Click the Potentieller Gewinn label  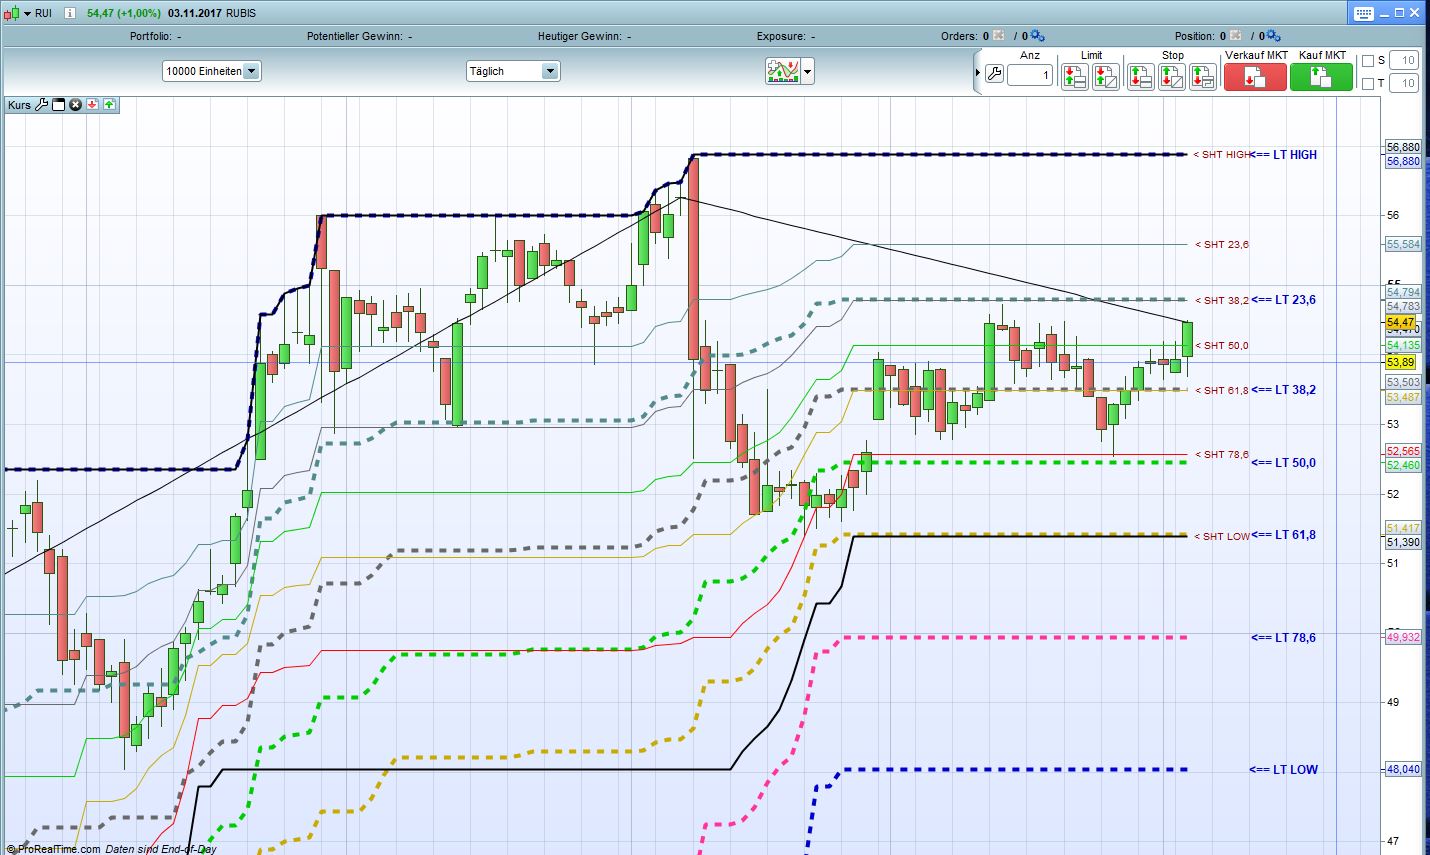coord(355,36)
